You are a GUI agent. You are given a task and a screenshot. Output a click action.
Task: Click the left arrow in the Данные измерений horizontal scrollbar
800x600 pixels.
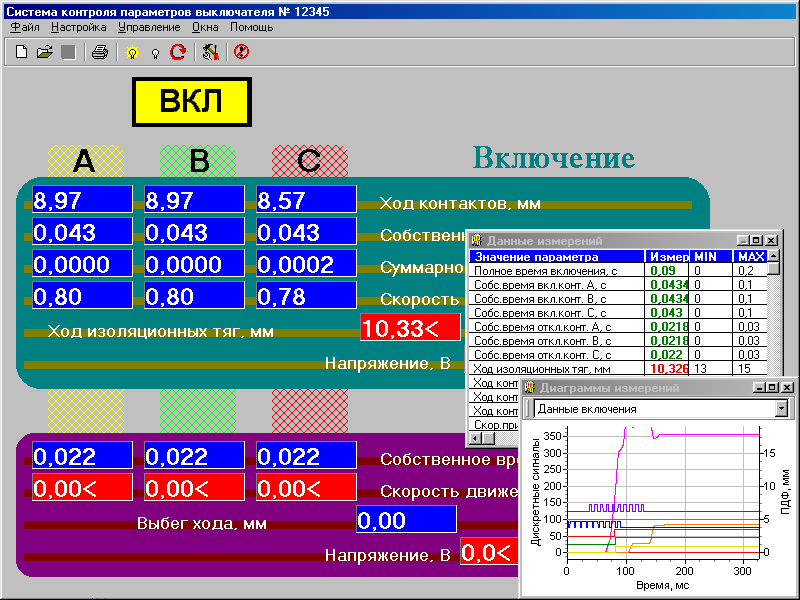click(x=475, y=438)
